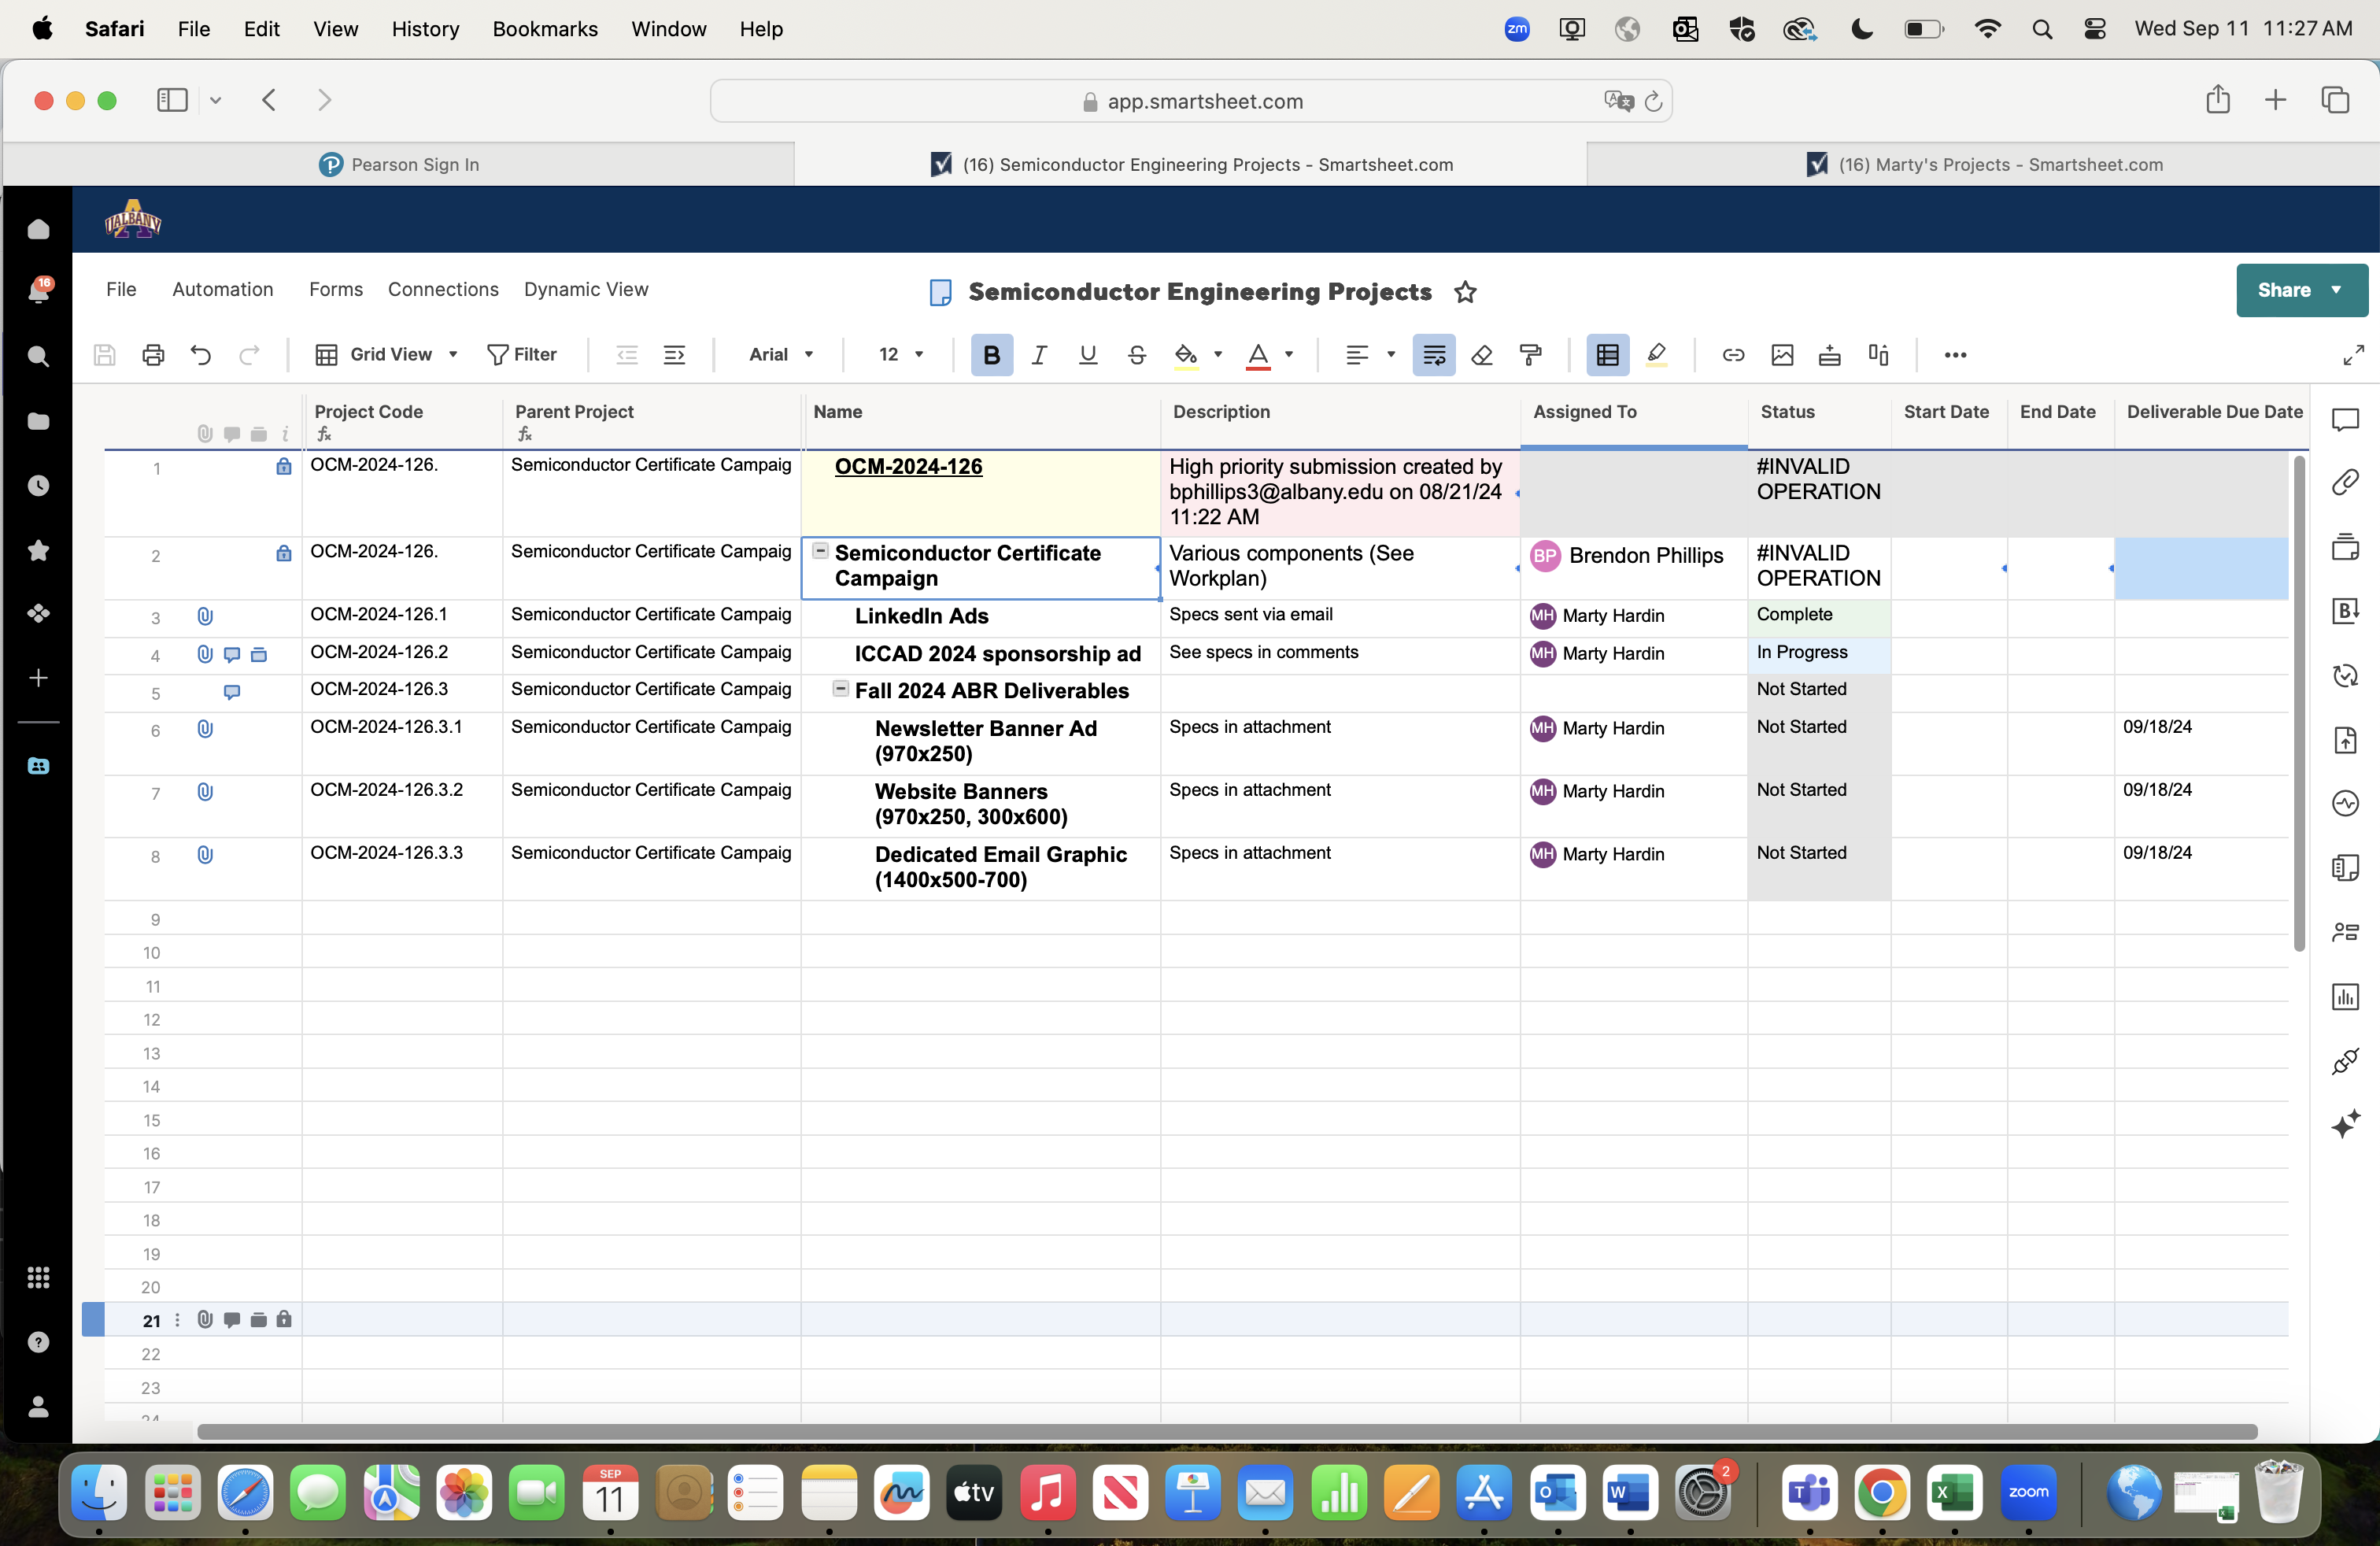Image resolution: width=2380 pixels, height=1546 pixels.
Task: Open the AI sparkle tool in right rail
Action: point(2345,1124)
